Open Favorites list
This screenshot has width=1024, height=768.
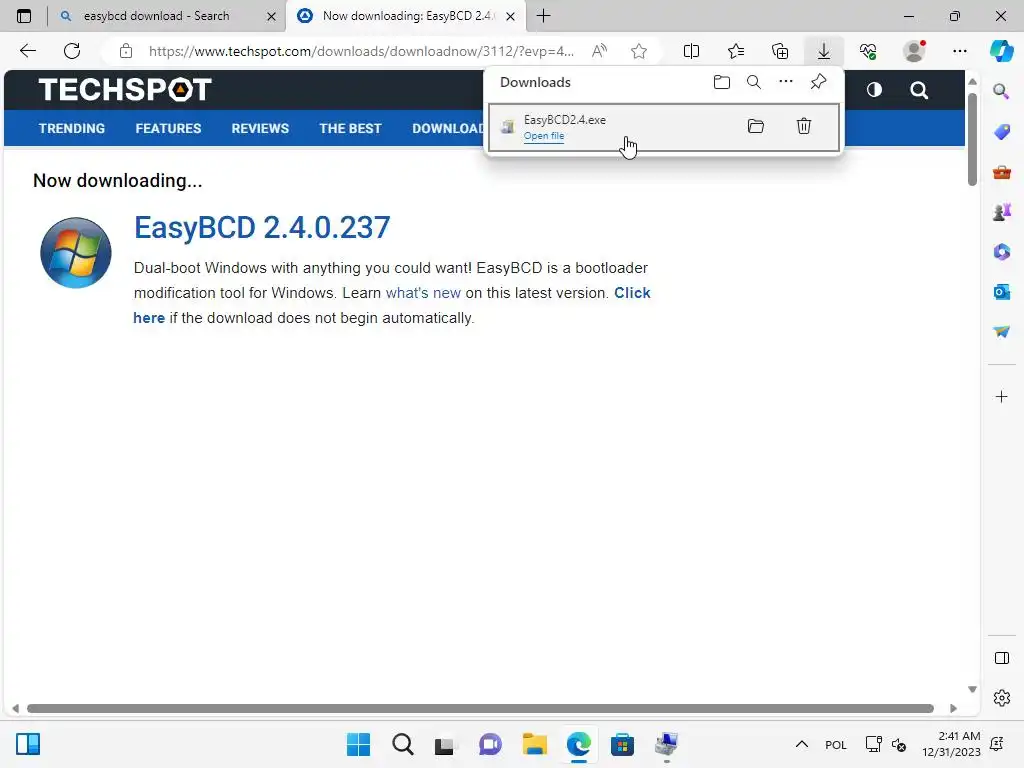[736, 51]
